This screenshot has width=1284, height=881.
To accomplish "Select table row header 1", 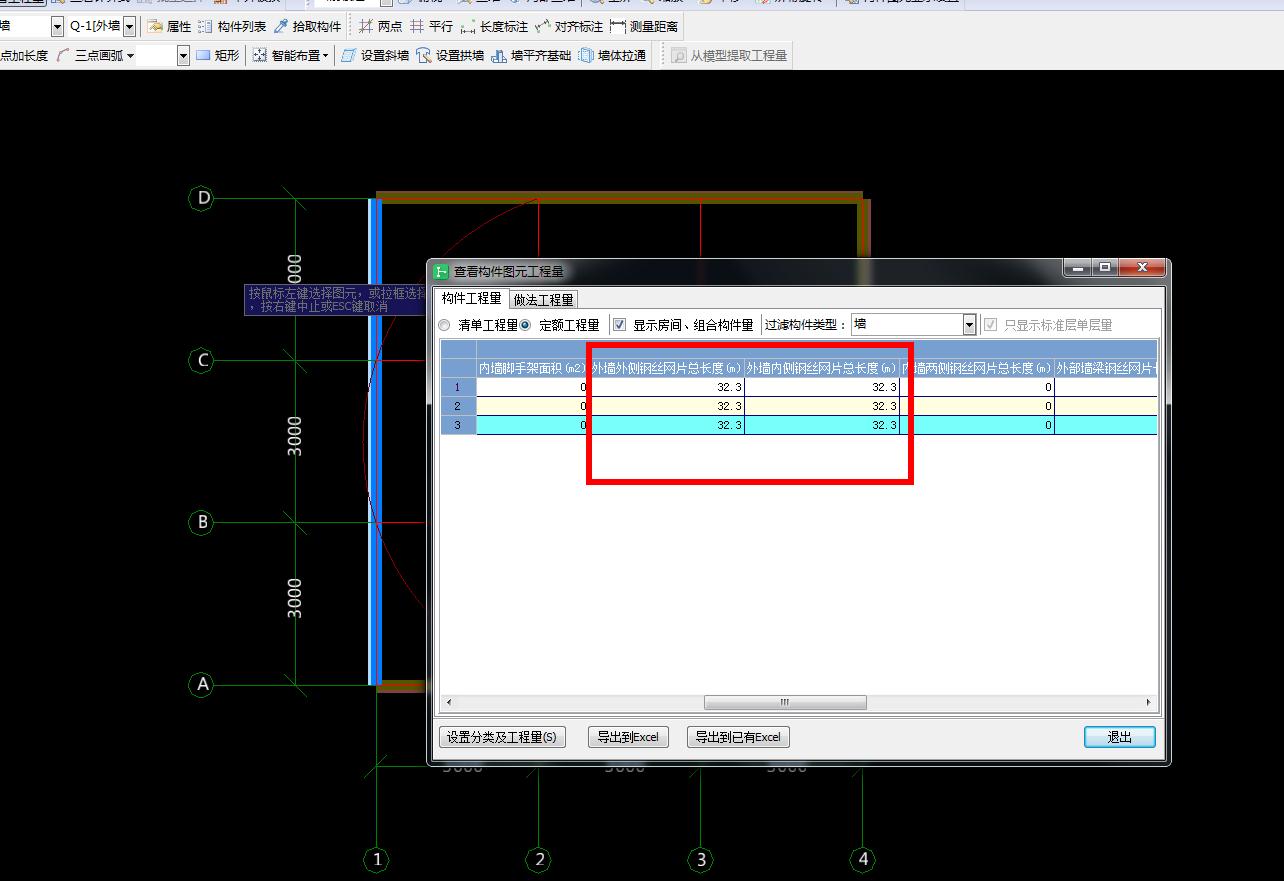I will [x=458, y=387].
